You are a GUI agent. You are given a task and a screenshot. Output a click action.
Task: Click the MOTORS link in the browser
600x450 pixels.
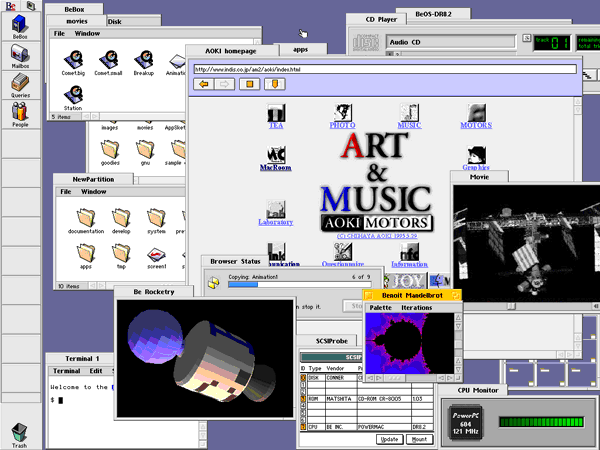(476, 125)
